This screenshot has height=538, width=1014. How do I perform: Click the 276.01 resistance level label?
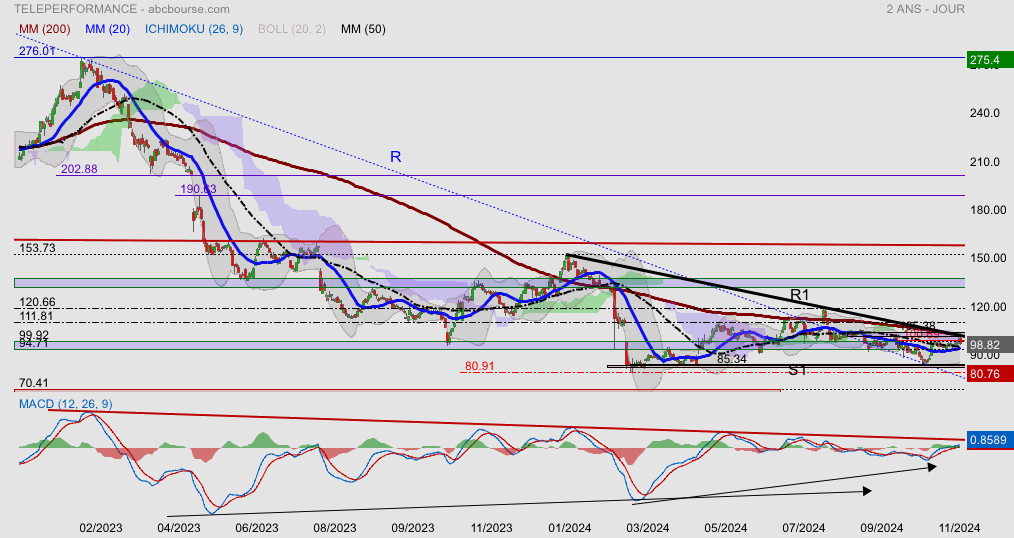click(37, 50)
